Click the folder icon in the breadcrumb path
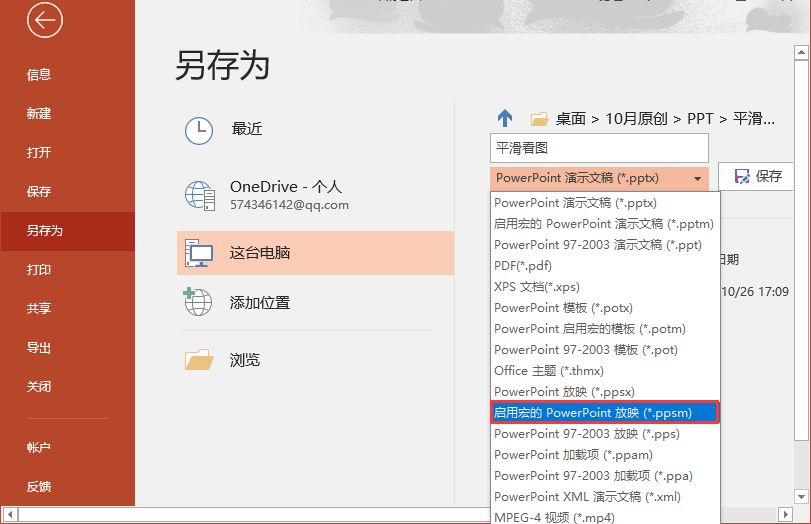Viewport: 811px width, 524px height. [x=539, y=119]
